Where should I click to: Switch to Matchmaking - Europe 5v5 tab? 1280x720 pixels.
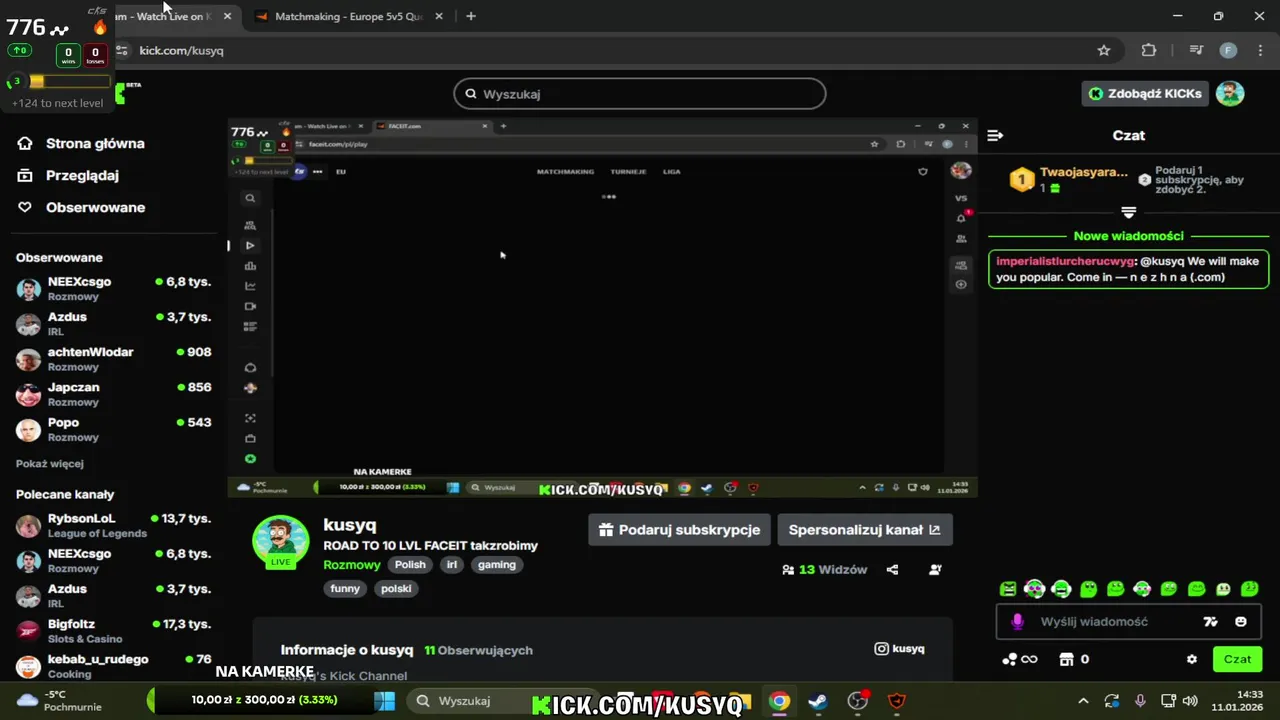point(348,17)
